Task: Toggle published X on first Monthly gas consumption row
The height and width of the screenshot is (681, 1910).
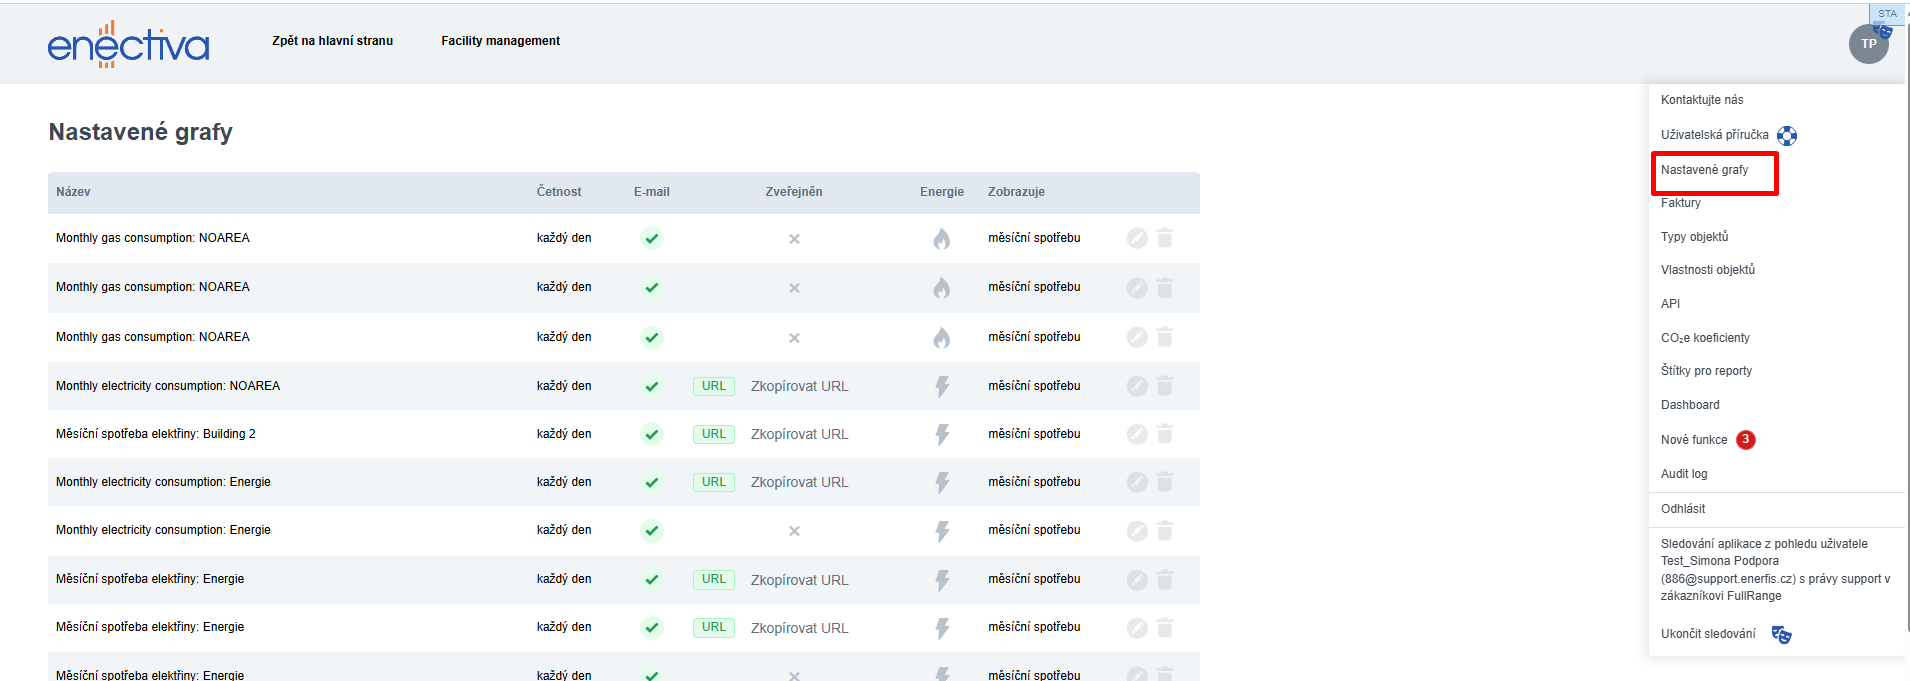Action: (x=794, y=239)
